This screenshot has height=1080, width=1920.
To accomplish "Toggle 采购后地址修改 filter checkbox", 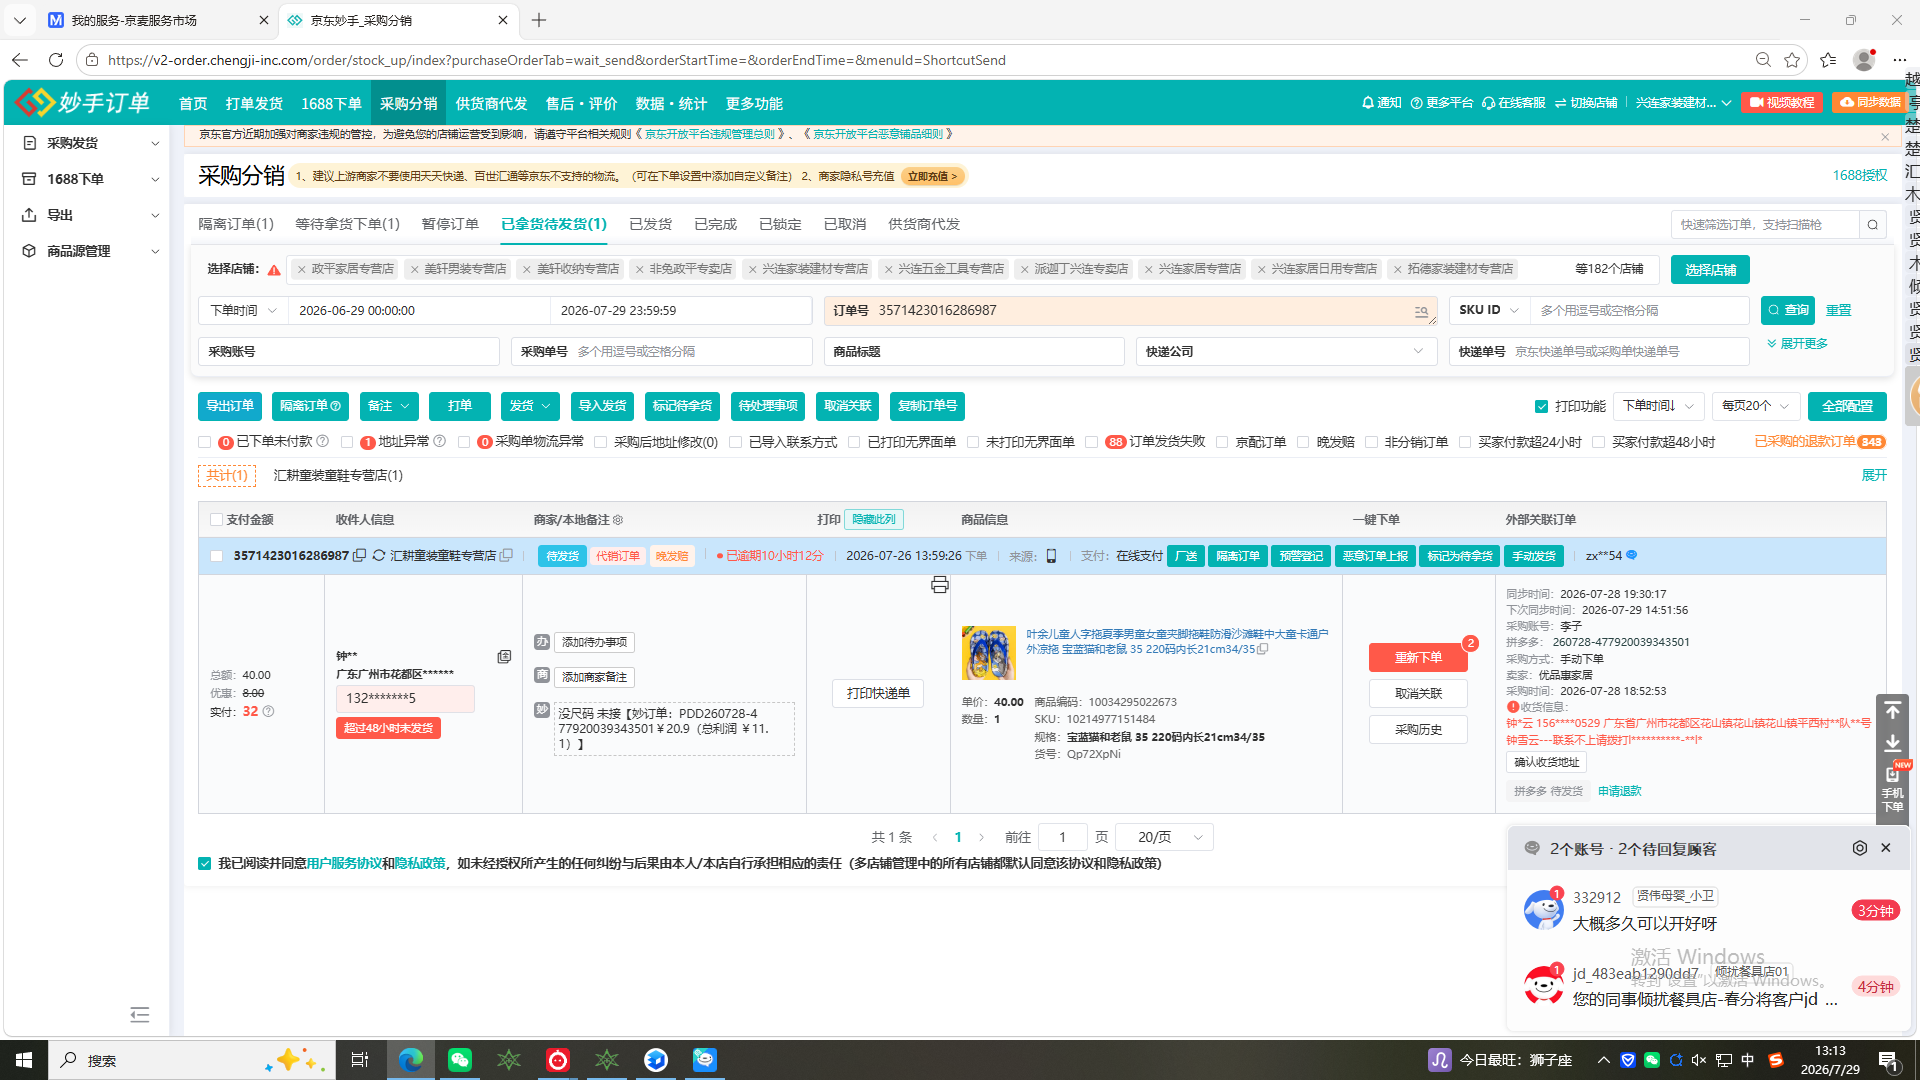I will [x=601, y=442].
